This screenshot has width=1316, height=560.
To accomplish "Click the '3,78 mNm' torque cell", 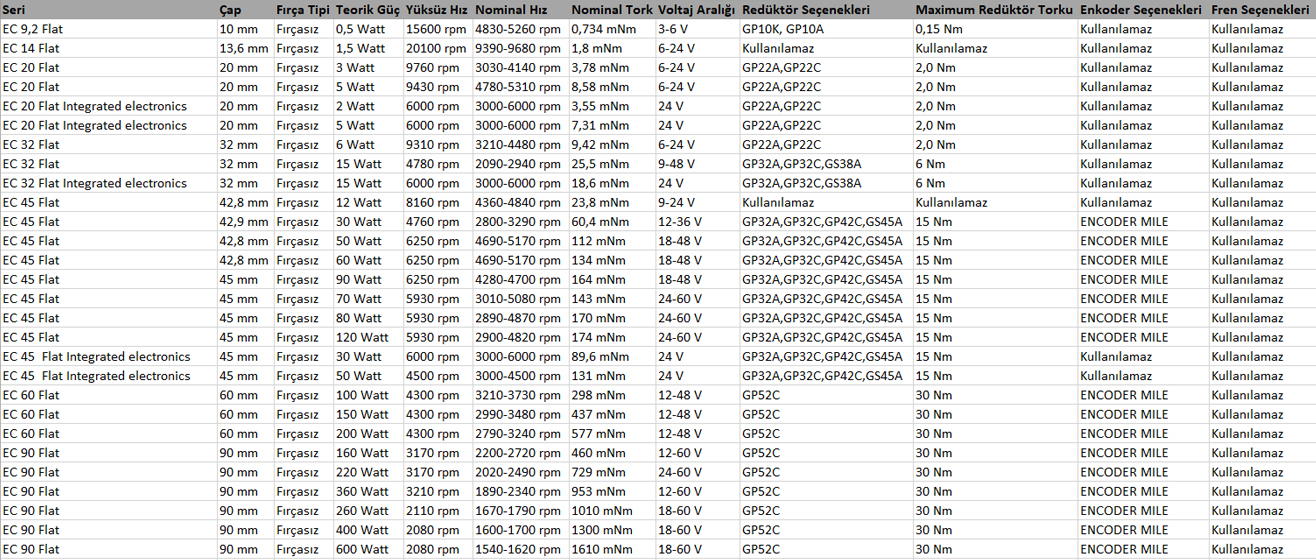I will 612,67.
